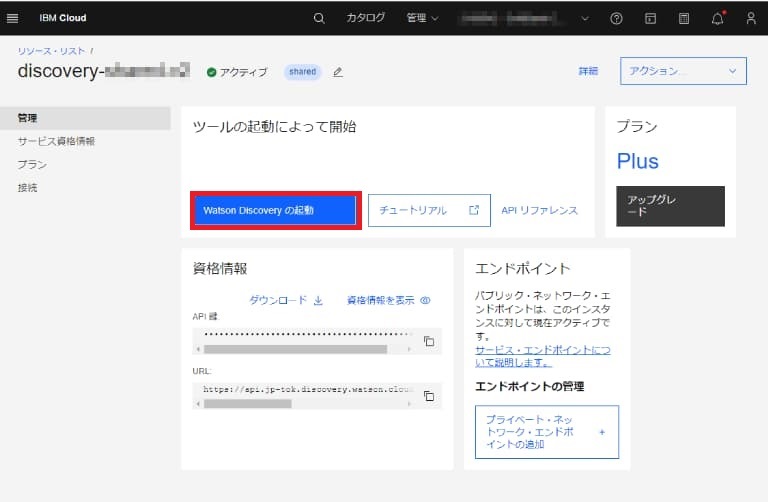Expand the 管理 menu in header
This screenshot has height=502, width=768.
tap(422, 18)
